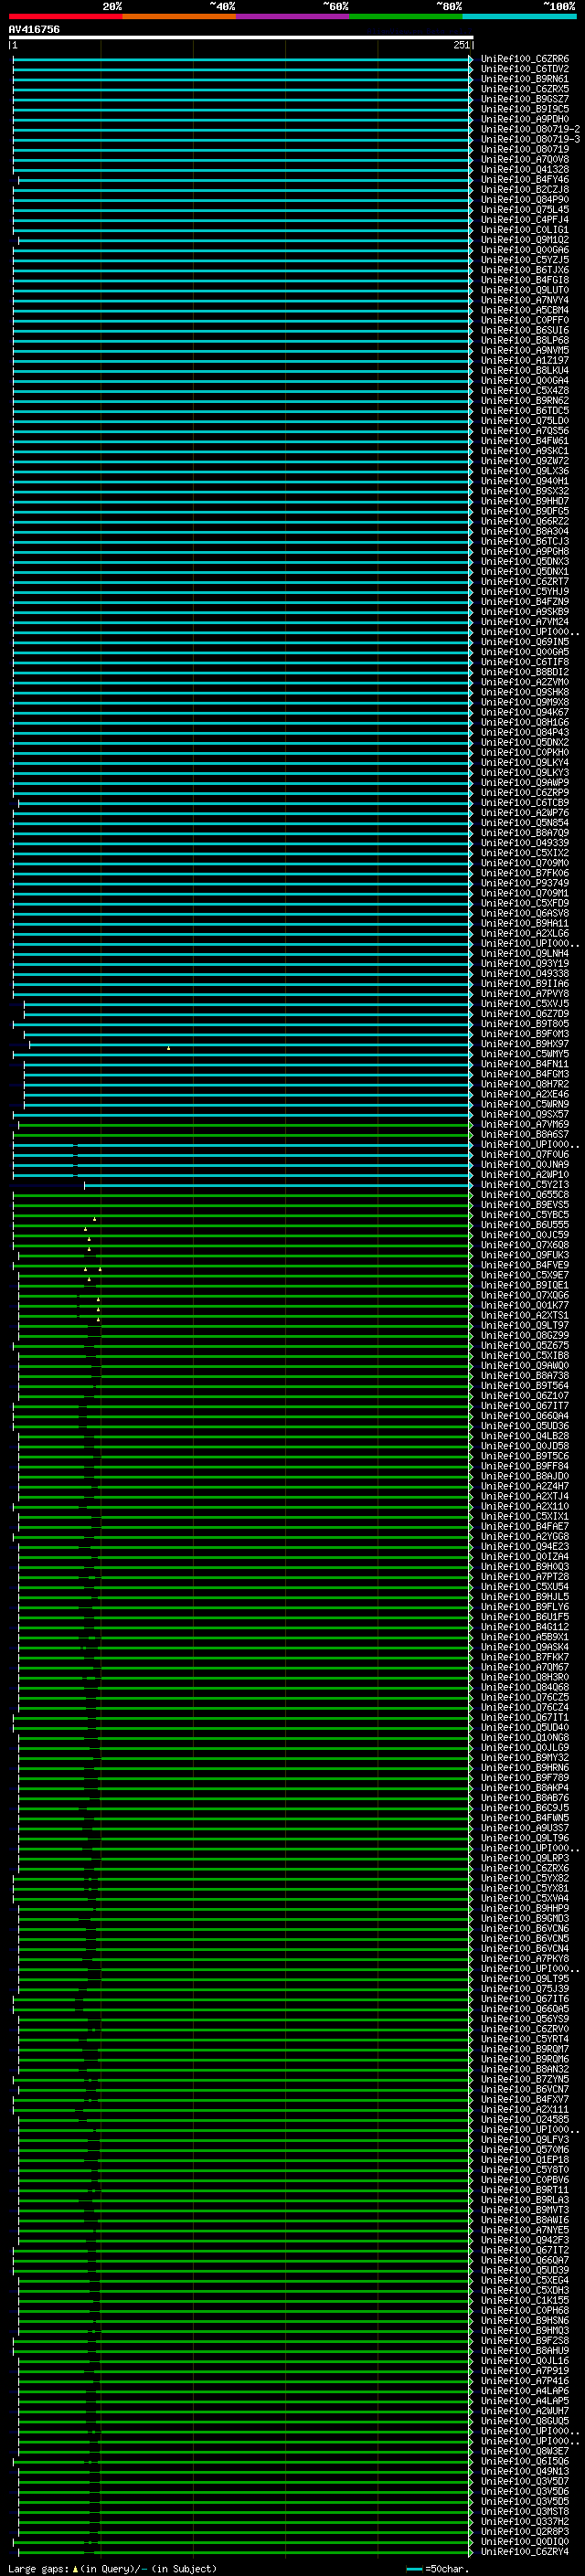Open hit UniRef100_B4FGI8

tap(525, 280)
